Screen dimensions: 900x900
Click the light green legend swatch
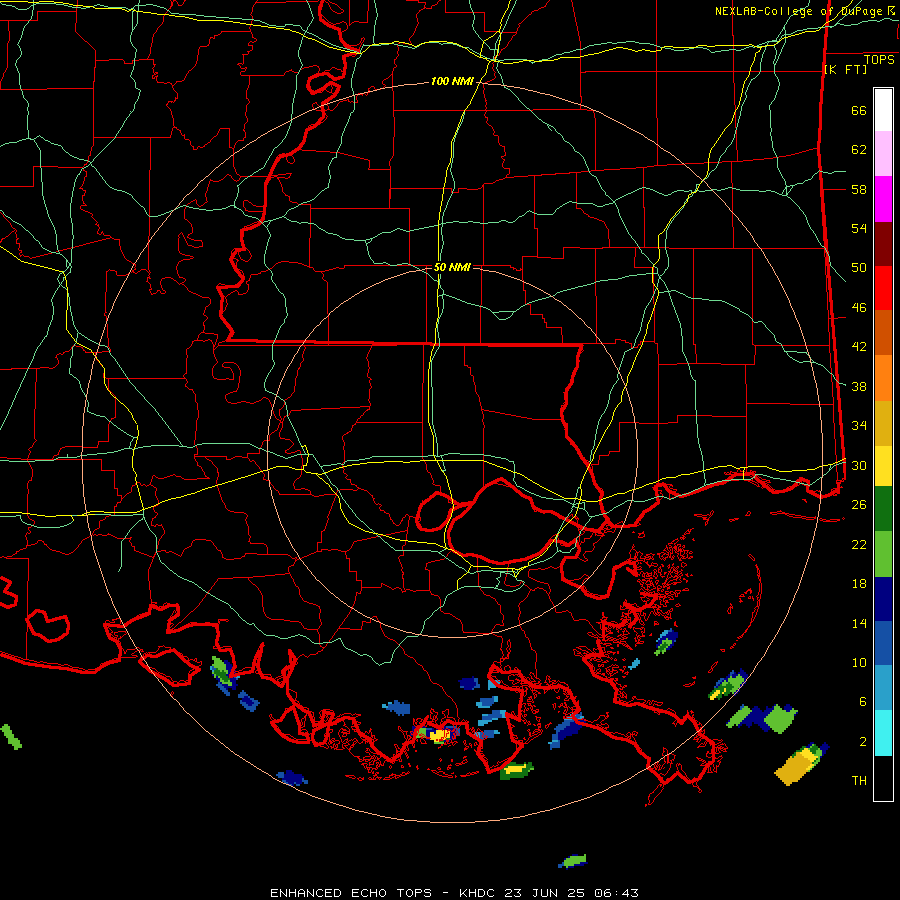[x=883, y=554]
